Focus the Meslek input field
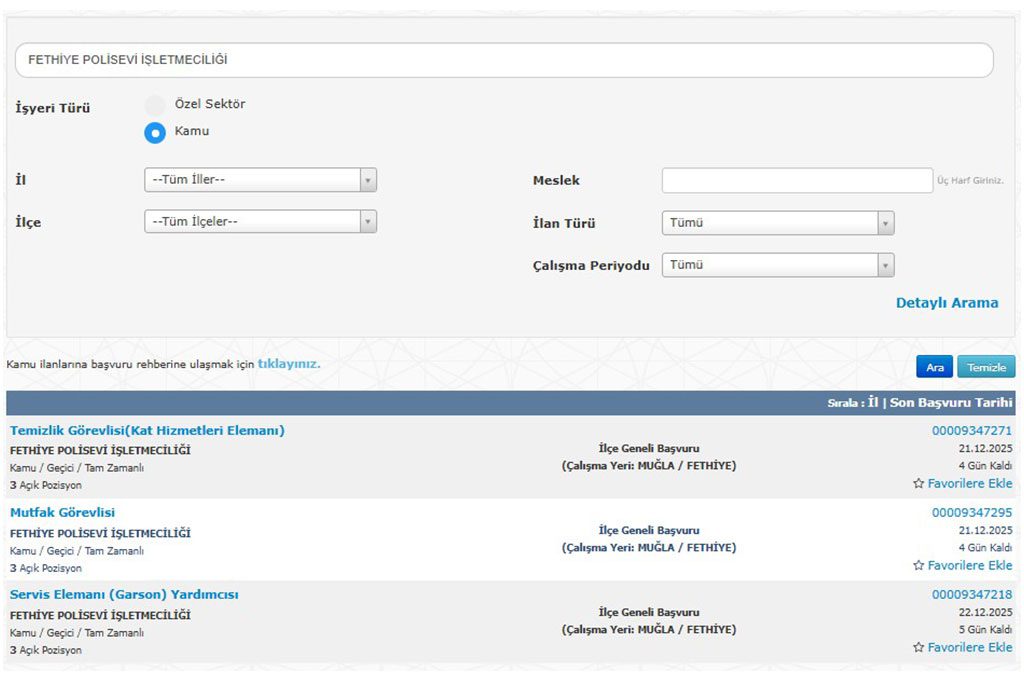 click(796, 181)
